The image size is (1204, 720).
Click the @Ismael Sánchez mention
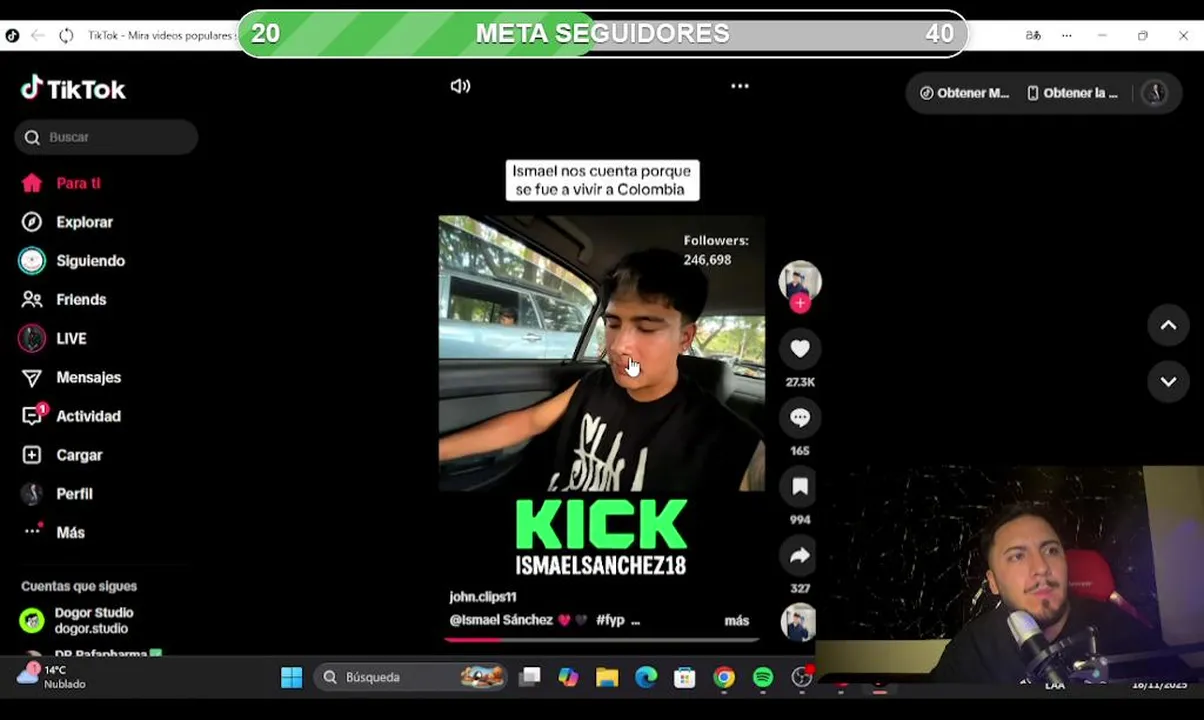(x=501, y=620)
